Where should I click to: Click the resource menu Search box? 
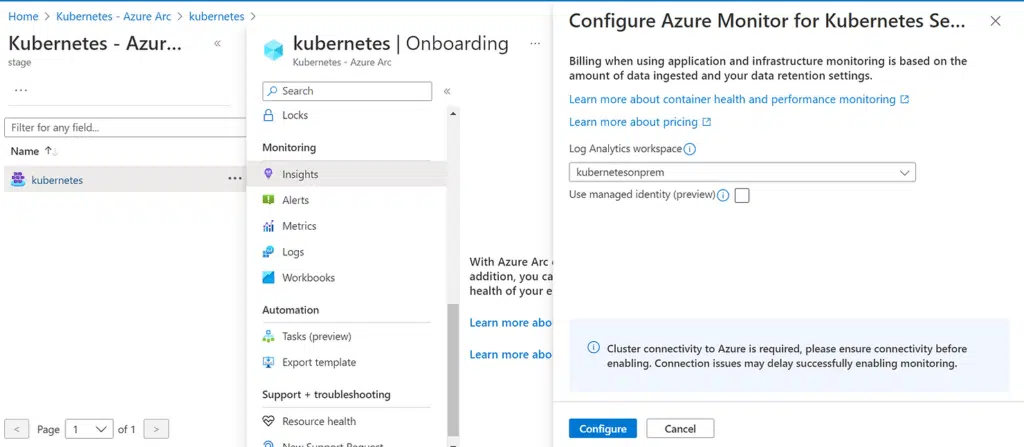347,91
